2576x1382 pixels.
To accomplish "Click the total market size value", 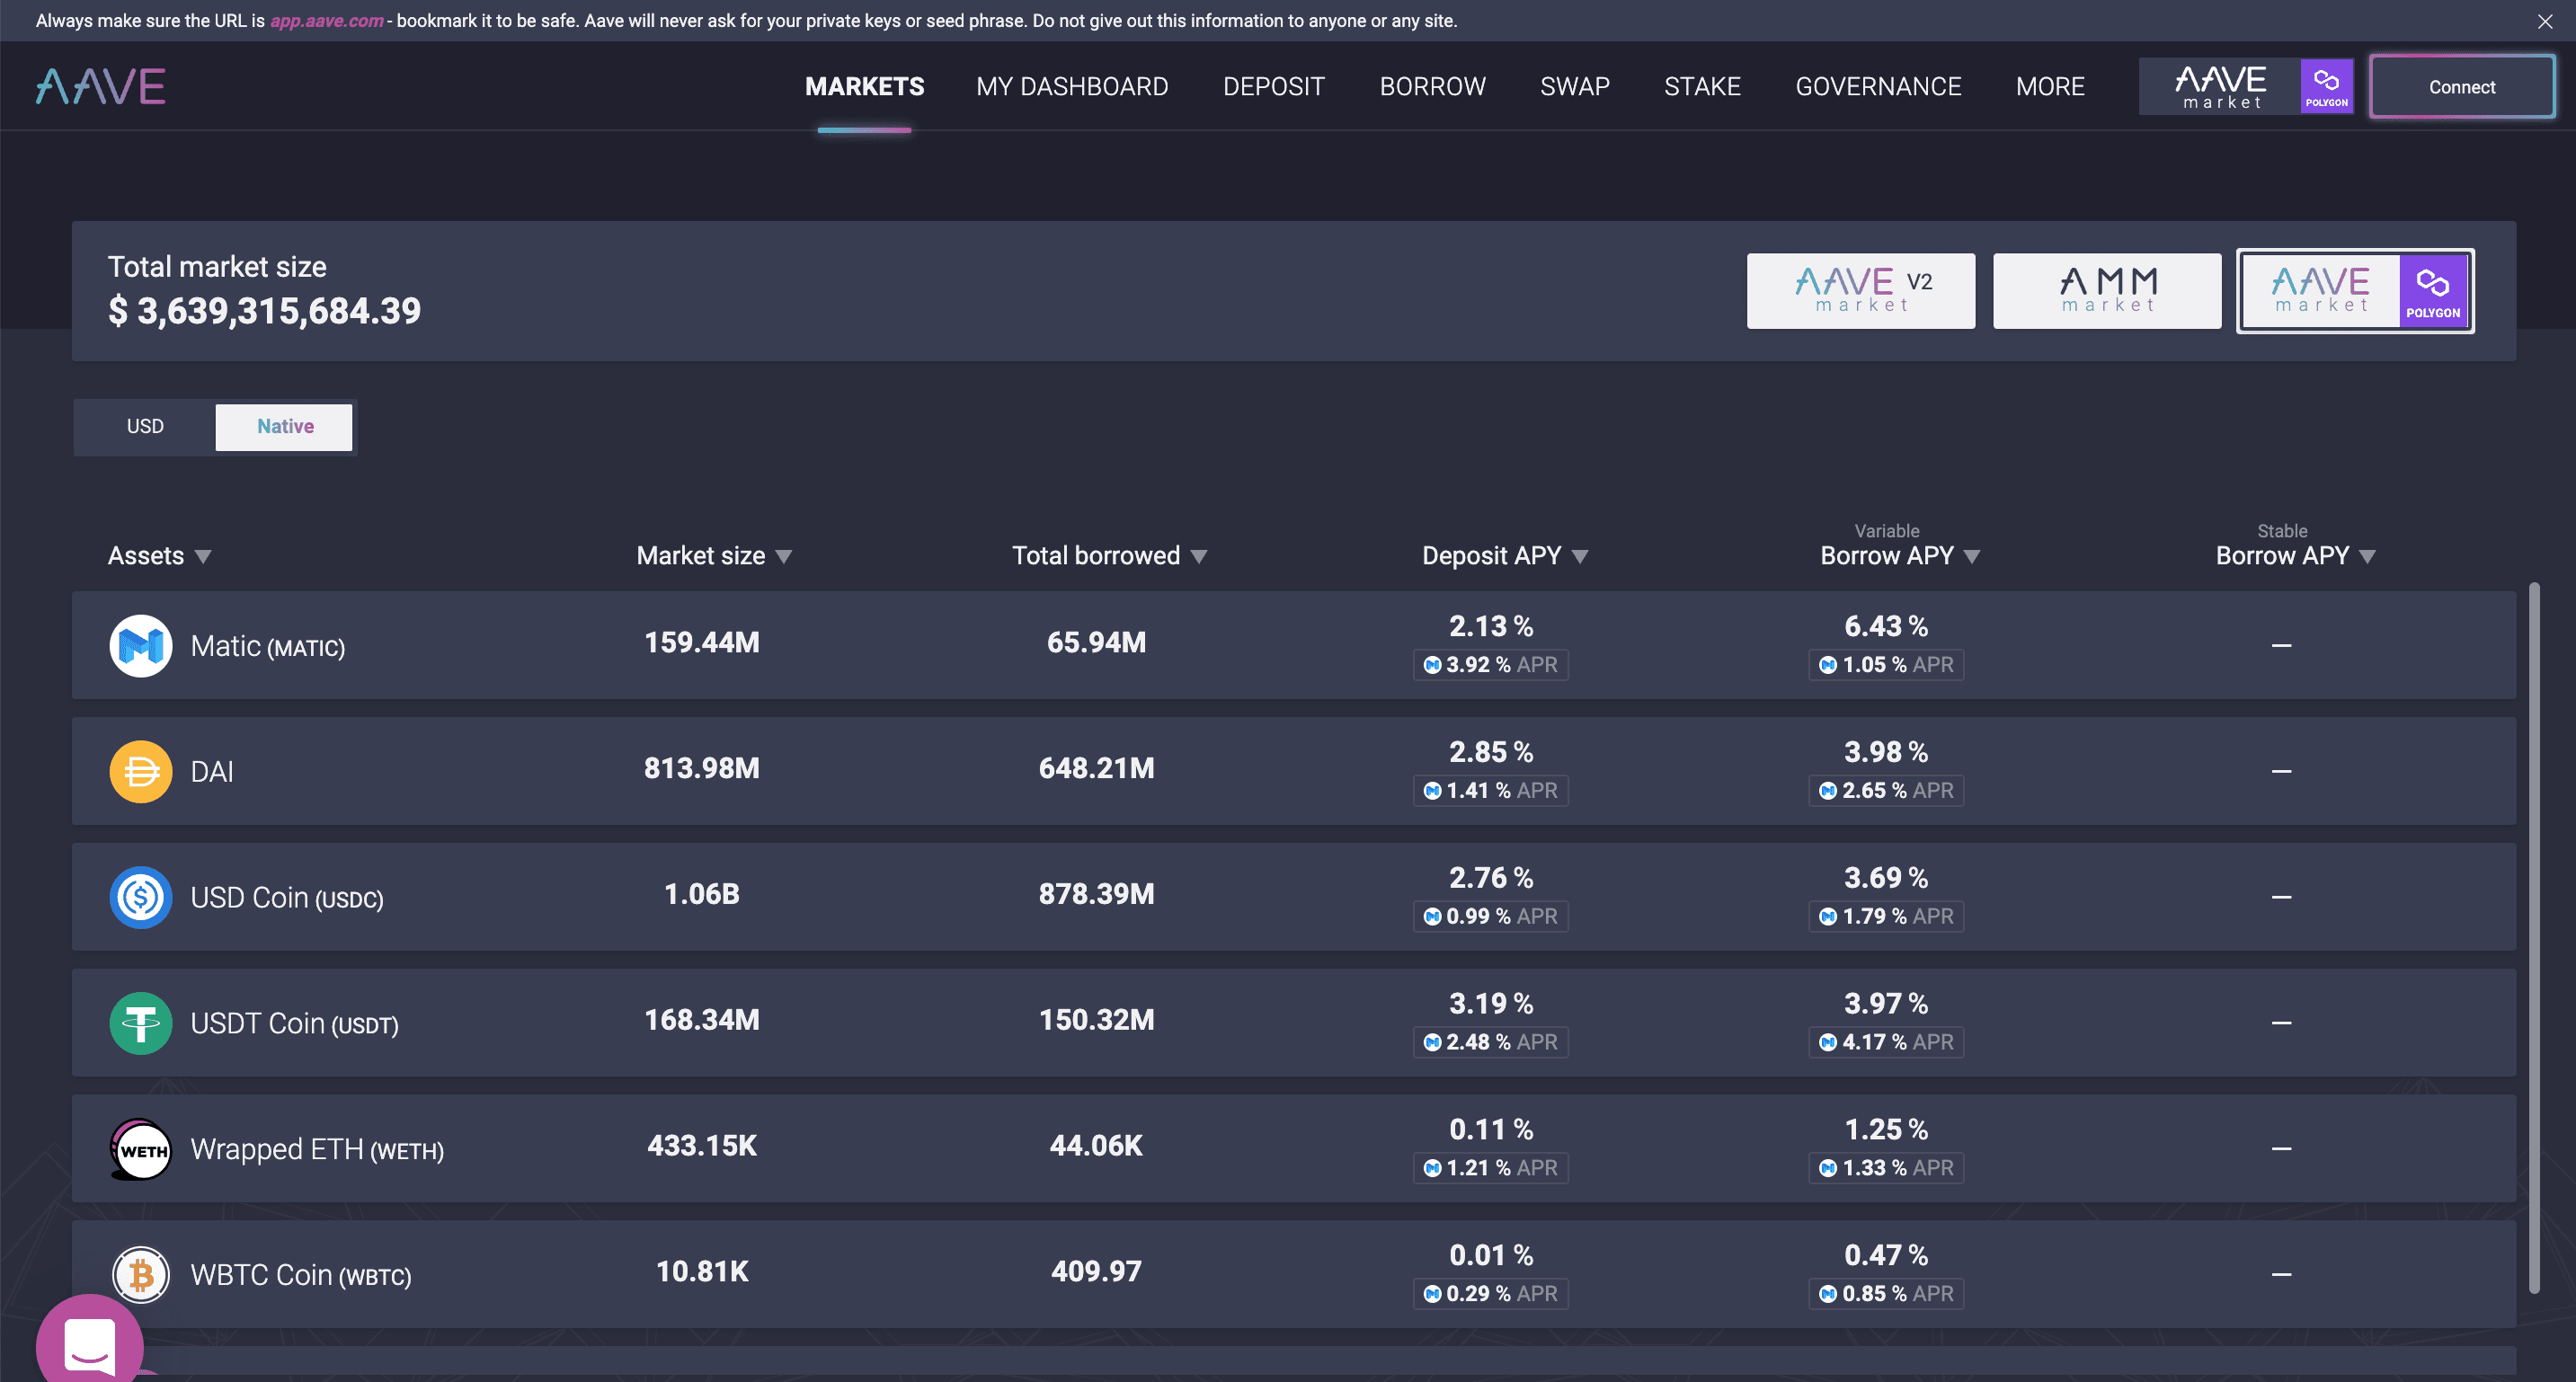I will pyautogui.click(x=264, y=311).
